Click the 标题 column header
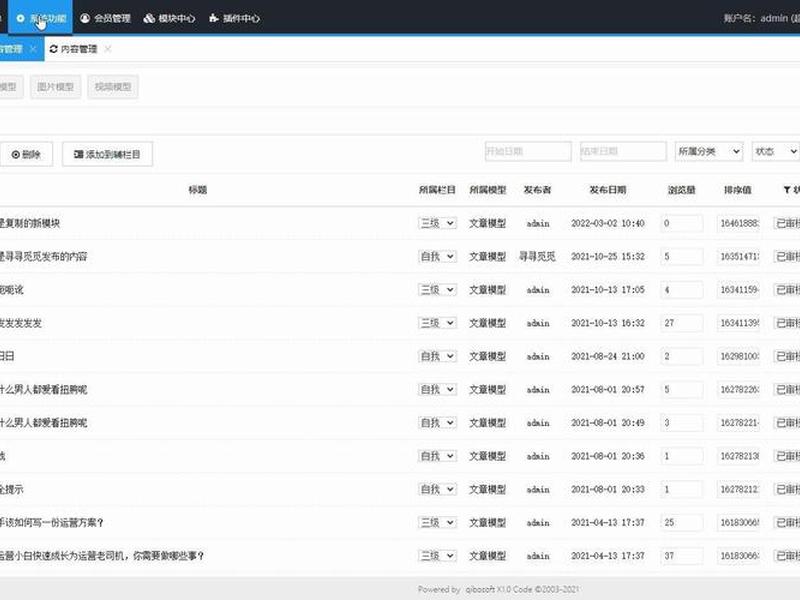Screen dimensions: 800x600 tap(197, 190)
